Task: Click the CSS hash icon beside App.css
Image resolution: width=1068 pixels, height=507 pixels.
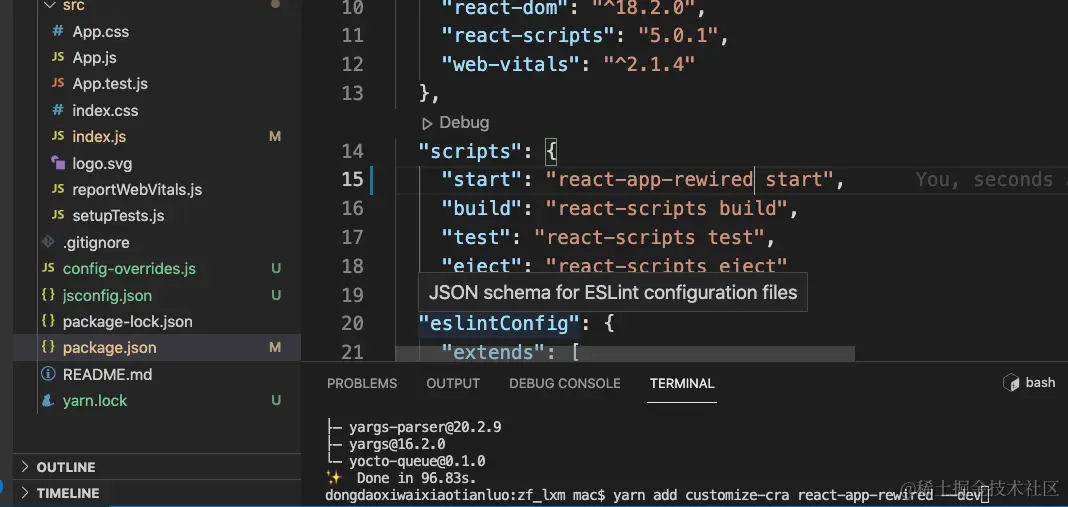Action: click(x=59, y=31)
